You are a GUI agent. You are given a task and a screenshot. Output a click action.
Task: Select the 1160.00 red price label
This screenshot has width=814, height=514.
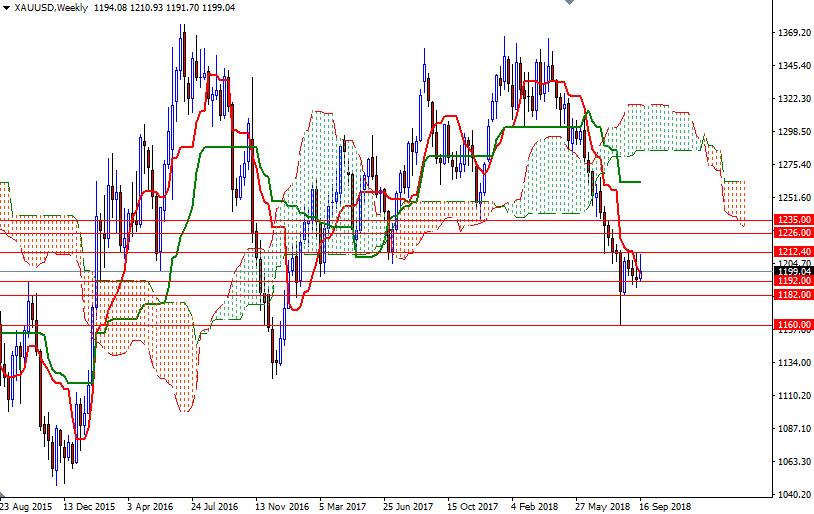click(x=792, y=325)
